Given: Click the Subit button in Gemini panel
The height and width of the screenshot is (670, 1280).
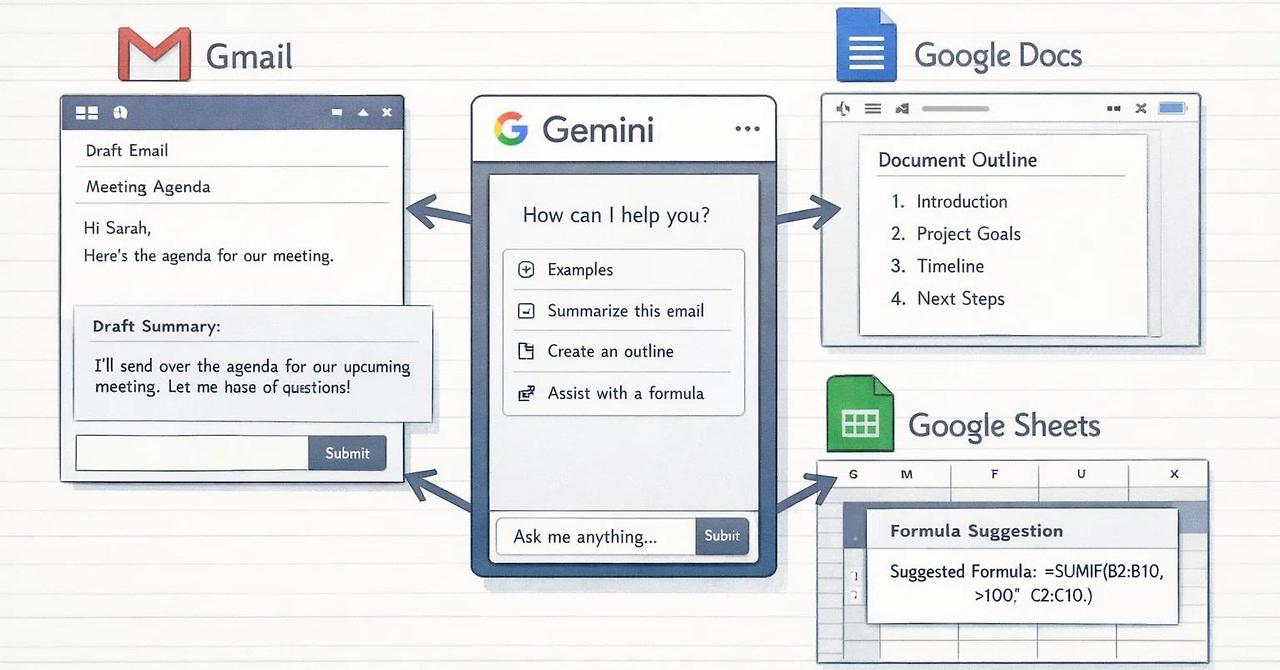Looking at the screenshot, I should tap(722, 536).
